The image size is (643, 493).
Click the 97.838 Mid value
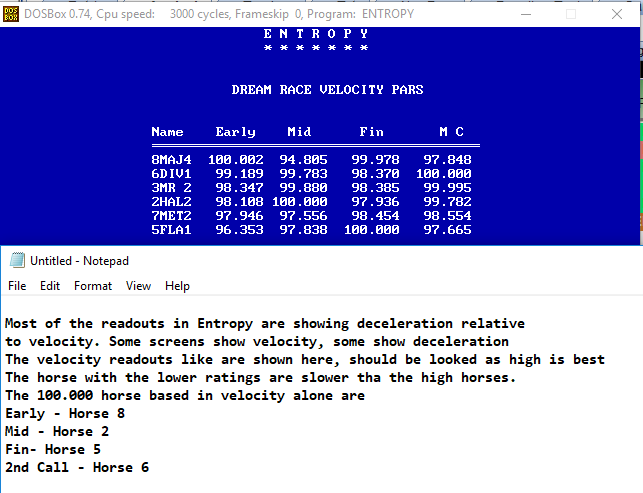[303, 229]
